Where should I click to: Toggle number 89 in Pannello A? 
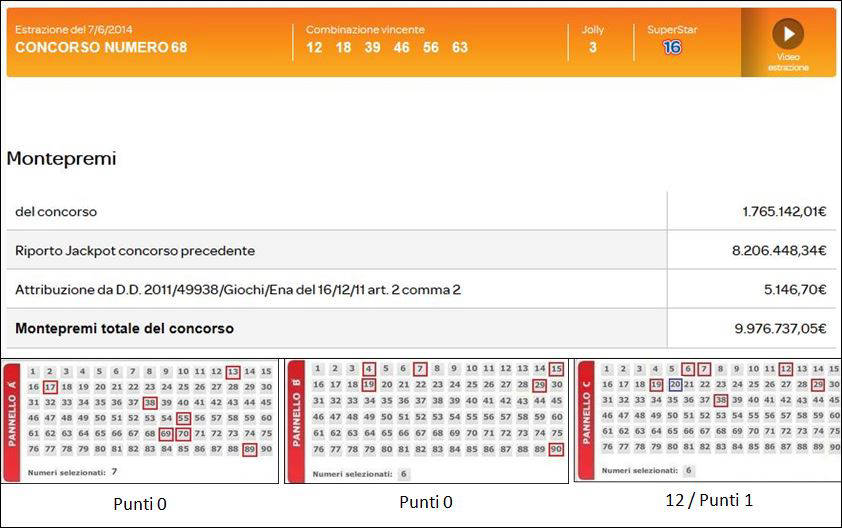click(249, 449)
